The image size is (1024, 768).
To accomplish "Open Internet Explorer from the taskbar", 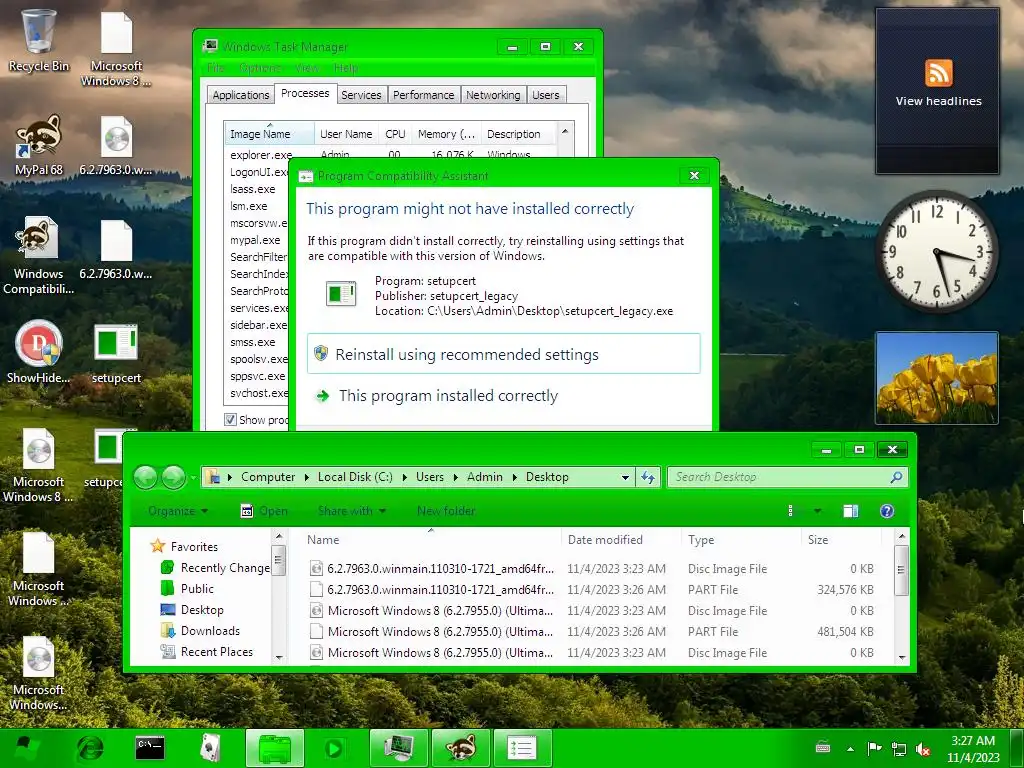I will coord(90,748).
